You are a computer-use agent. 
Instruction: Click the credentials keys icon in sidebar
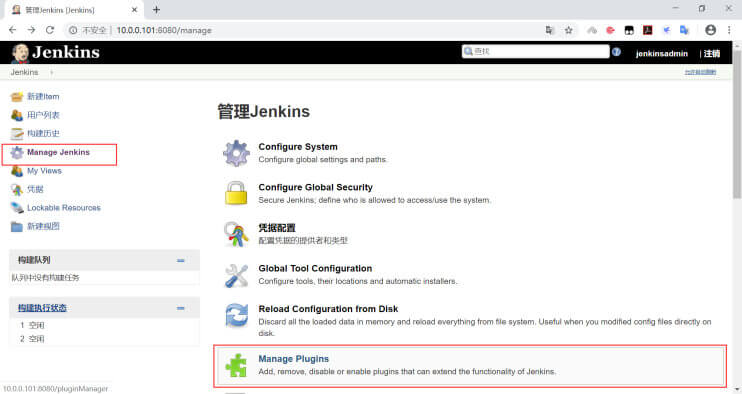tap(17, 190)
